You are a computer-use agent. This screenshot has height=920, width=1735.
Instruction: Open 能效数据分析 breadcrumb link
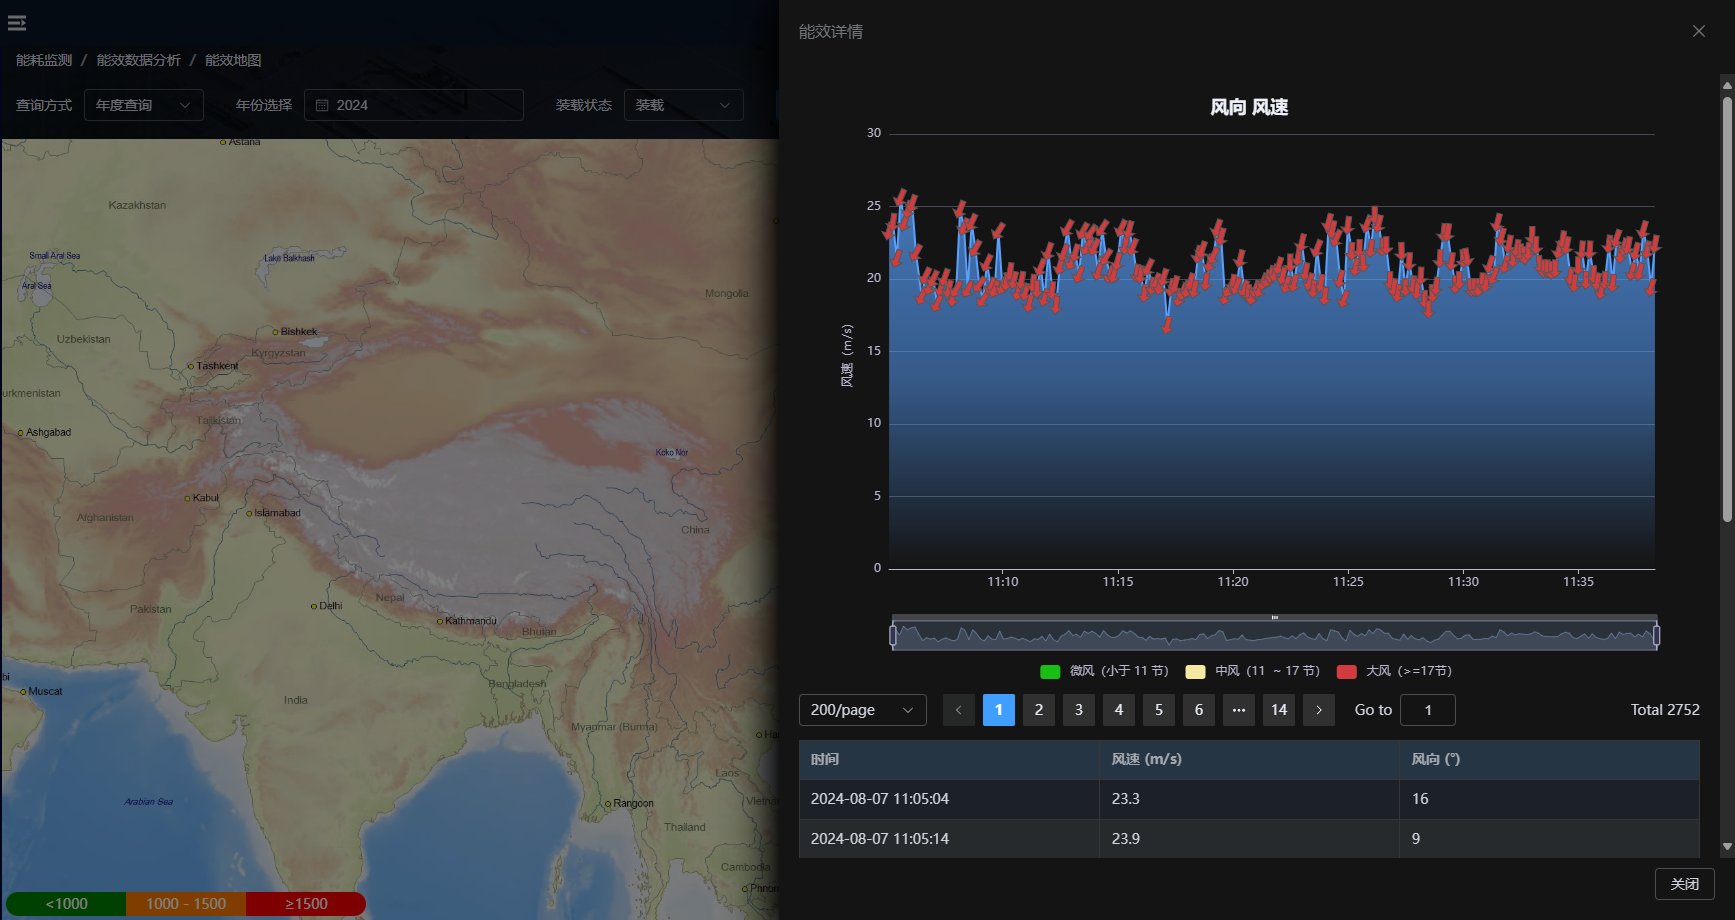(x=138, y=60)
